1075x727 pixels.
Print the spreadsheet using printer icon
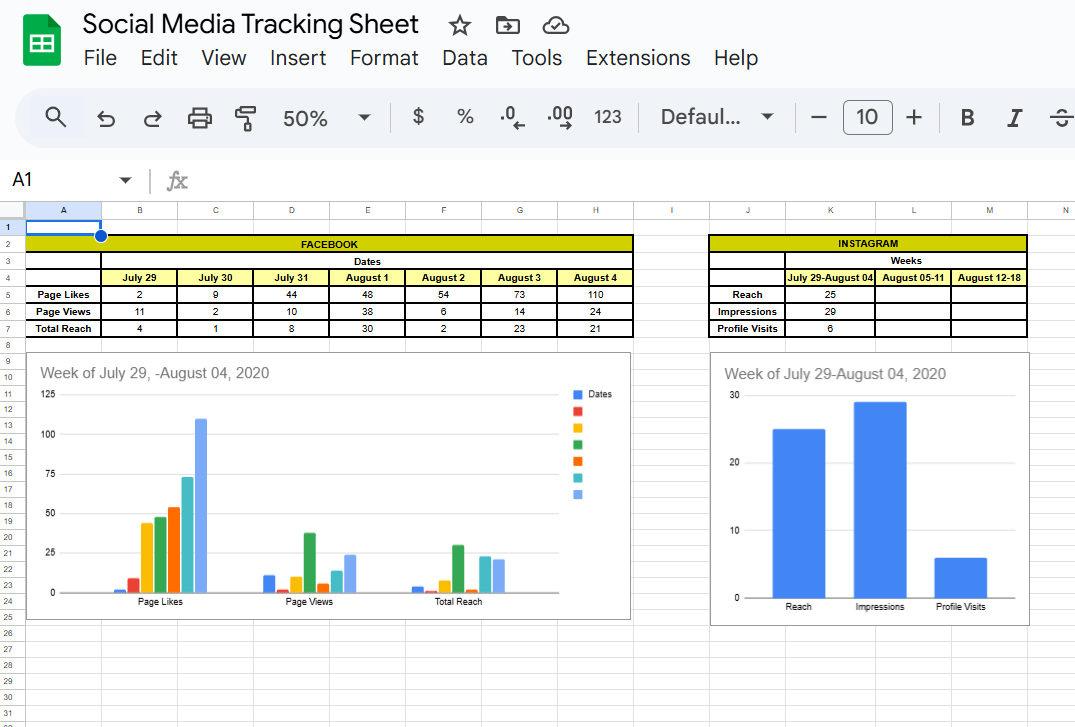(200, 118)
